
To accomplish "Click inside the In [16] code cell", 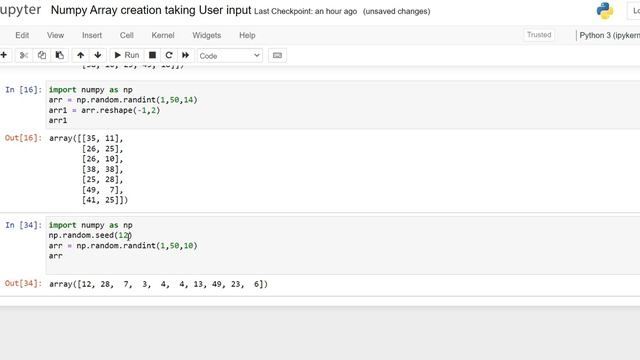I will point(343,105).
